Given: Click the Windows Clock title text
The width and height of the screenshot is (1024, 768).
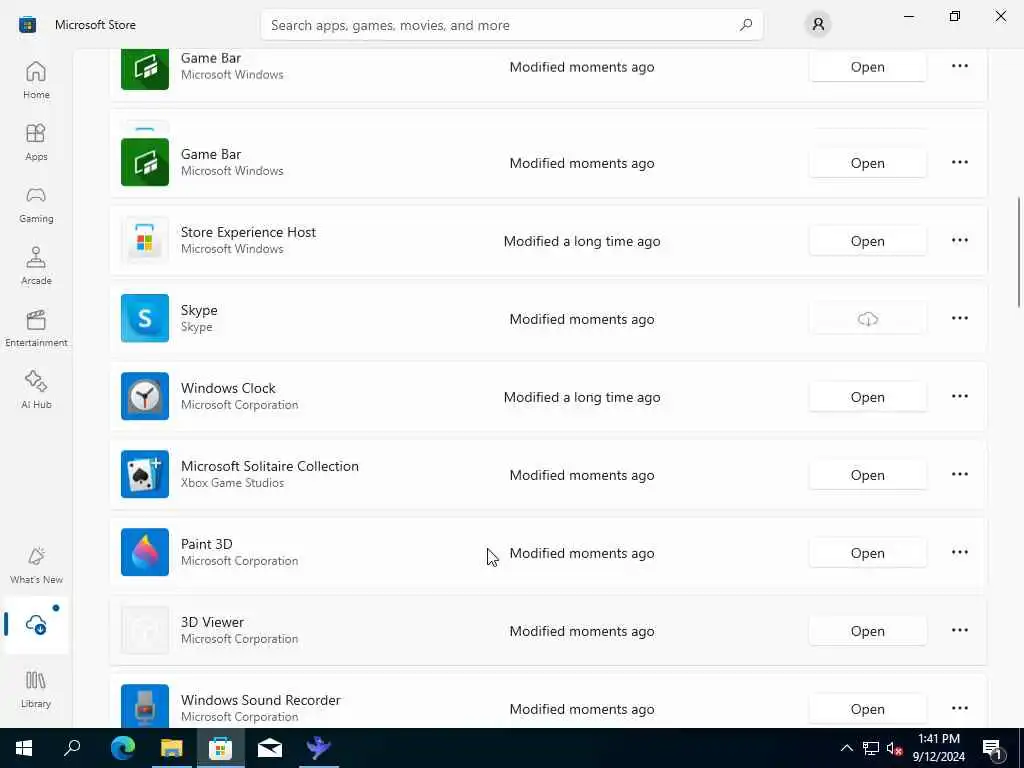Looking at the screenshot, I should point(228,388).
